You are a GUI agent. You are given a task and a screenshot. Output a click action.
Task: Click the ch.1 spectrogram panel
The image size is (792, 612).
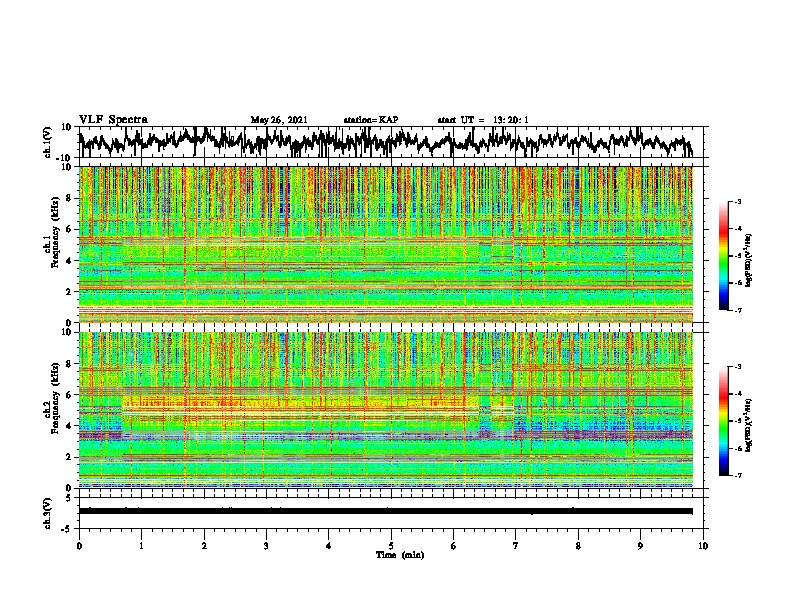(386, 244)
